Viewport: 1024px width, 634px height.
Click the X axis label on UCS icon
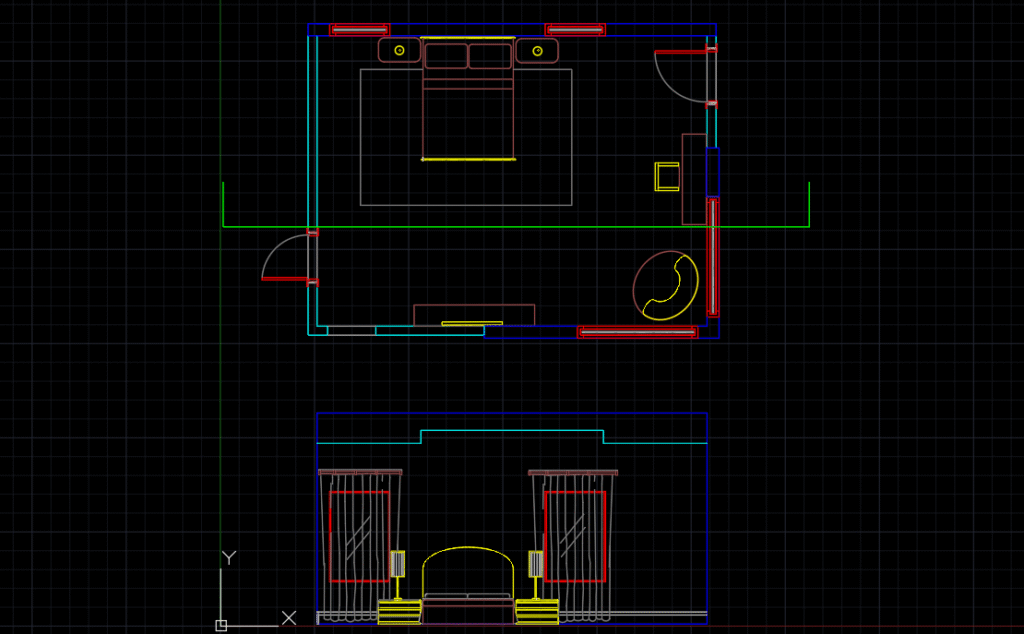pyautogui.click(x=289, y=617)
